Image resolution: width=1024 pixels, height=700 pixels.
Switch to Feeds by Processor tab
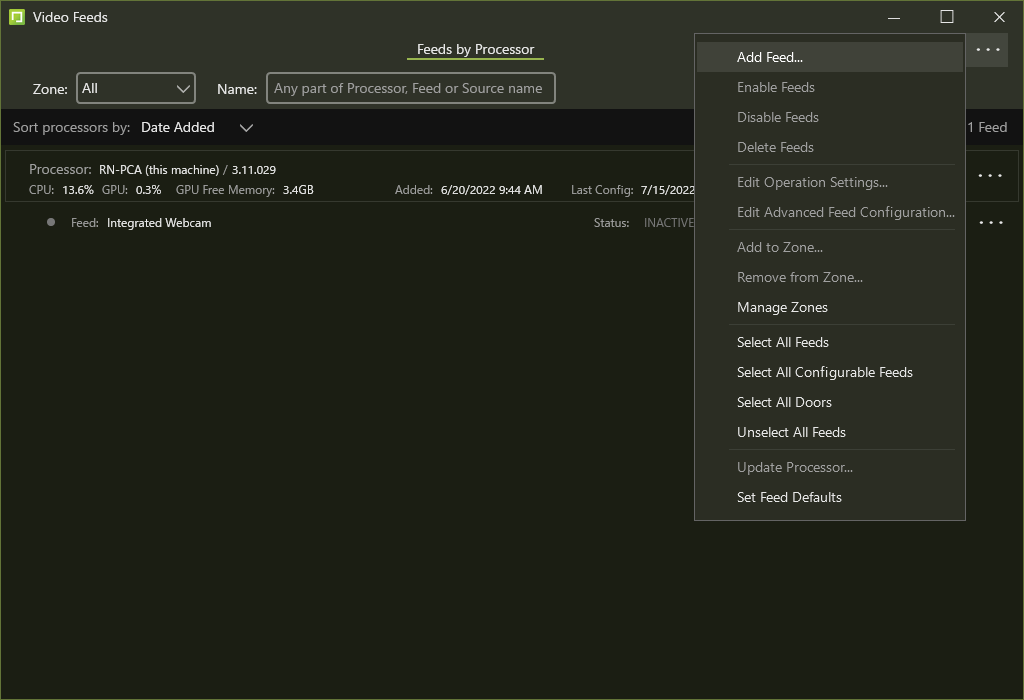pyautogui.click(x=475, y=49)
